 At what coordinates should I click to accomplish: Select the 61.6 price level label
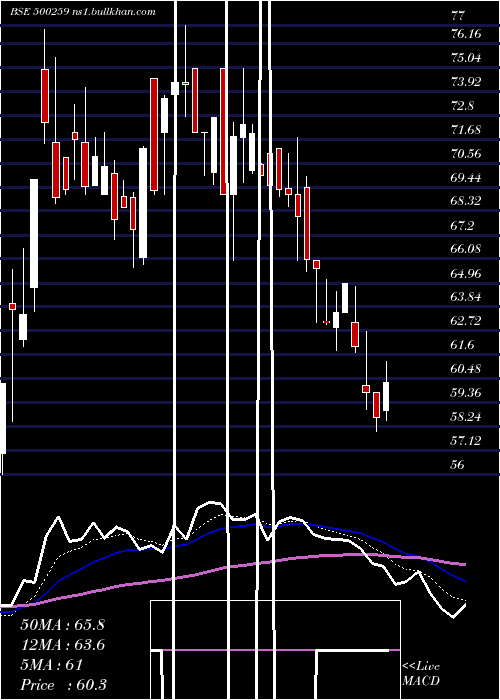coord(462,345)
